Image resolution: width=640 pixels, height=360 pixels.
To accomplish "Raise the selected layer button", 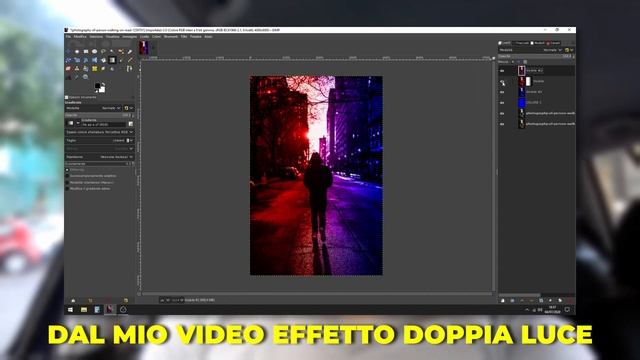I will tap(522, 300).
